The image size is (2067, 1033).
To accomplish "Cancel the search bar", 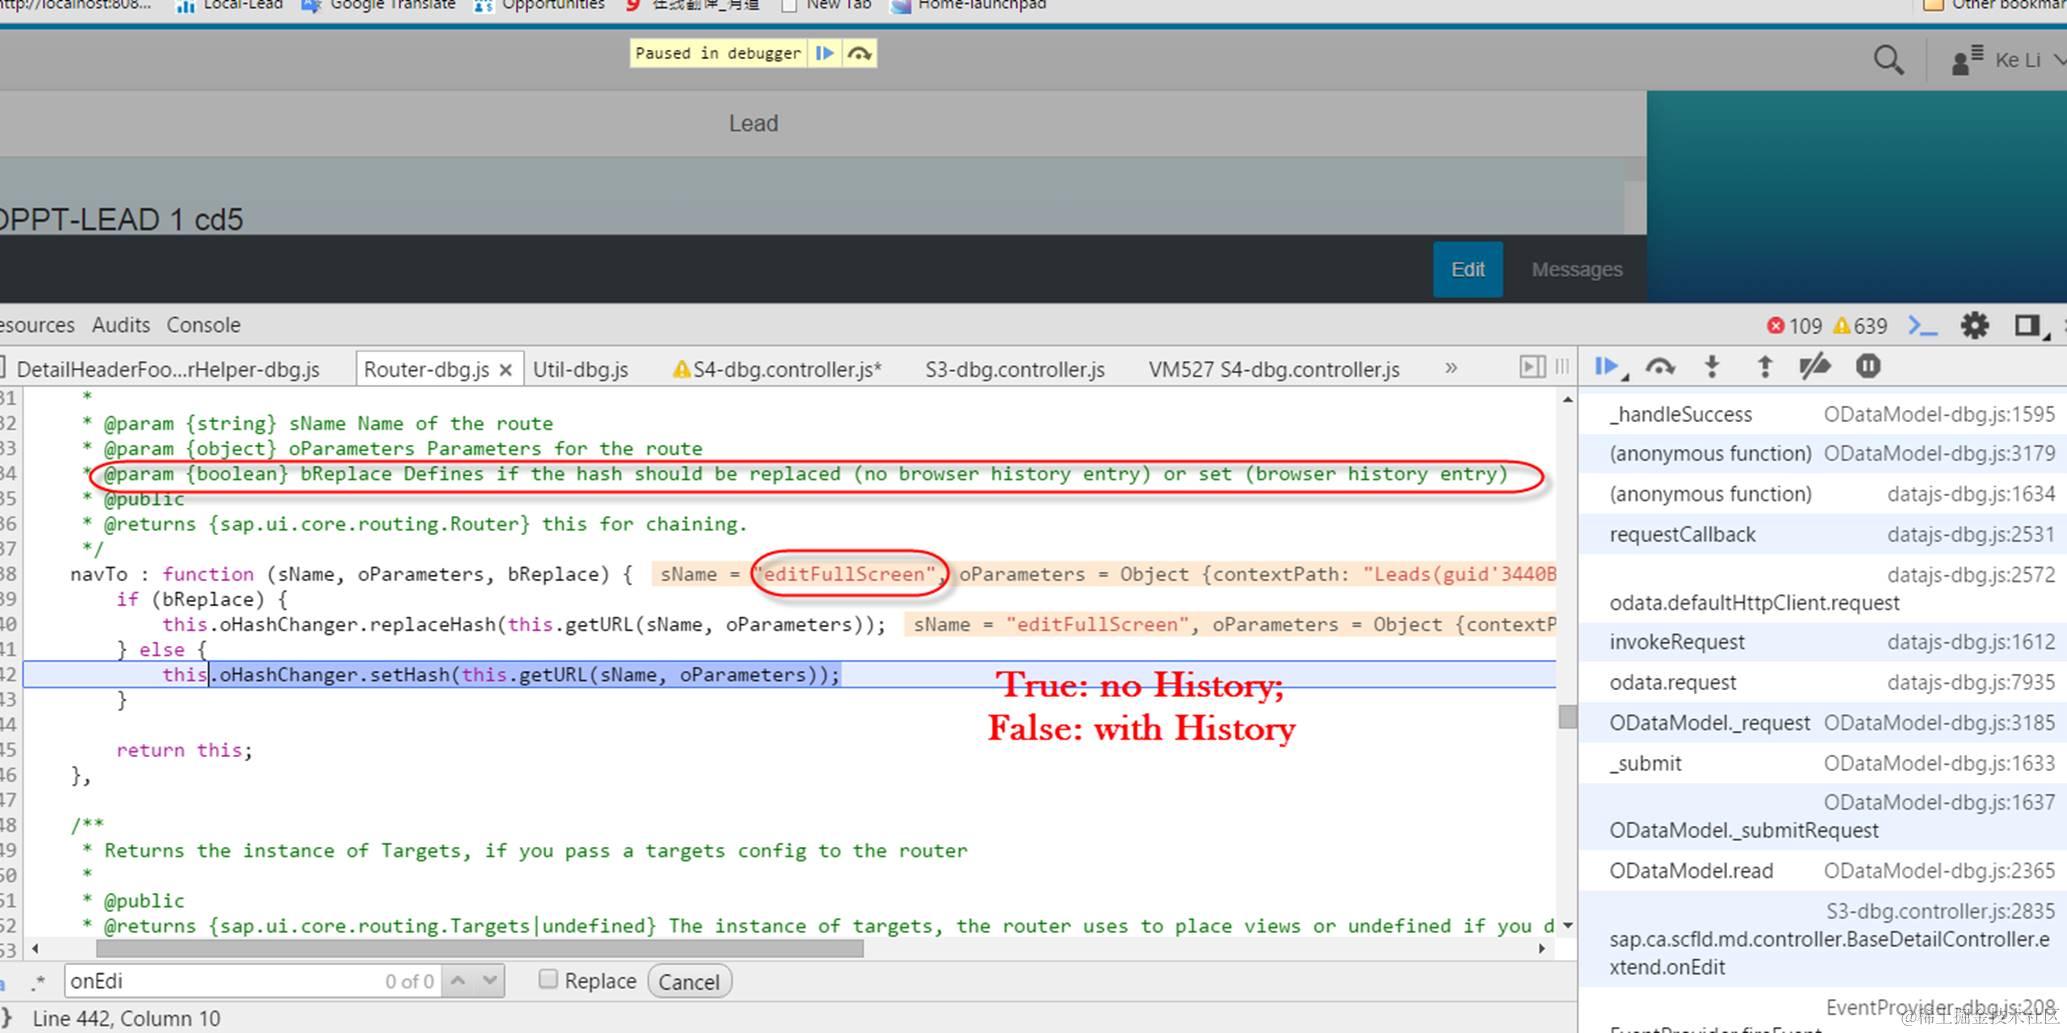I will (x=689, y=982).
